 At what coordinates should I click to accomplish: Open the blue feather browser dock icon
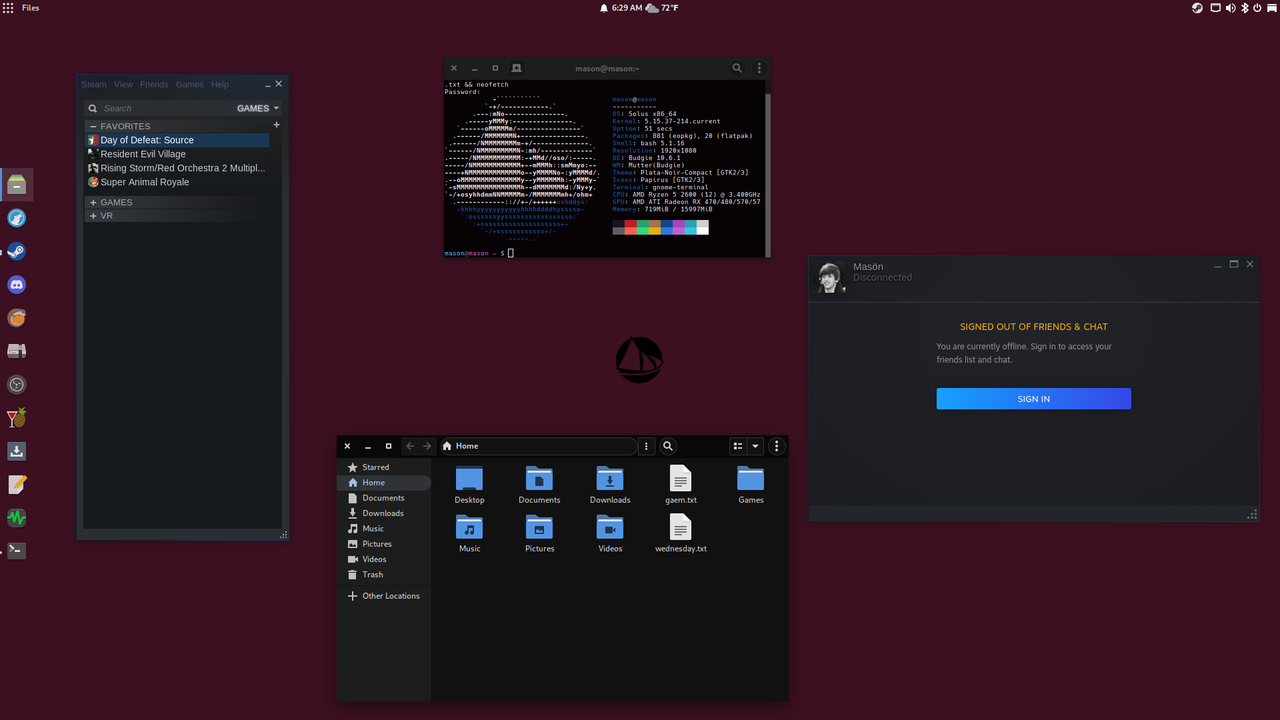click(16, 218)
